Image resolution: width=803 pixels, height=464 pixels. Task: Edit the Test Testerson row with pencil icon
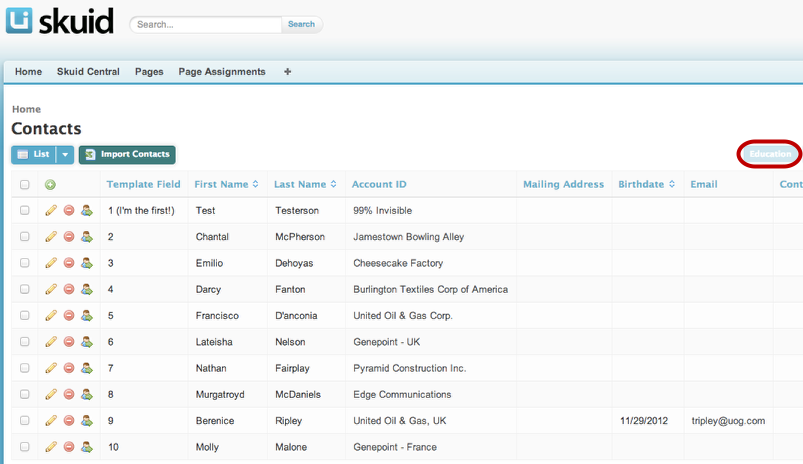click(51, 210)
